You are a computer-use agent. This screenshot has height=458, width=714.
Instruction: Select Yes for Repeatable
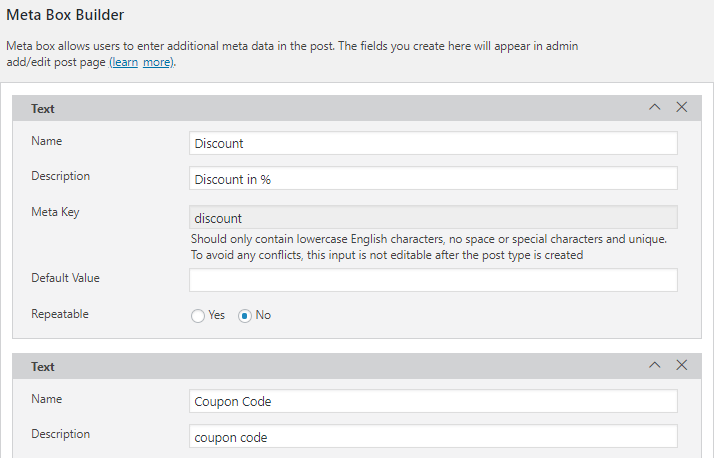tap(198, 316)
